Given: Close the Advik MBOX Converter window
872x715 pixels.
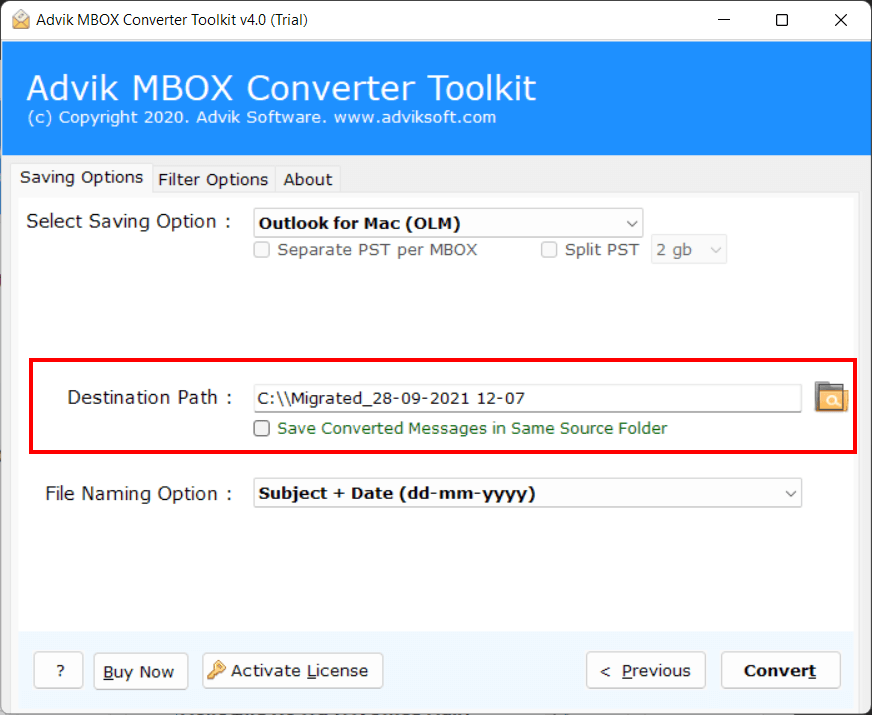Looking at the screenshot, I should tap(841, 20).
